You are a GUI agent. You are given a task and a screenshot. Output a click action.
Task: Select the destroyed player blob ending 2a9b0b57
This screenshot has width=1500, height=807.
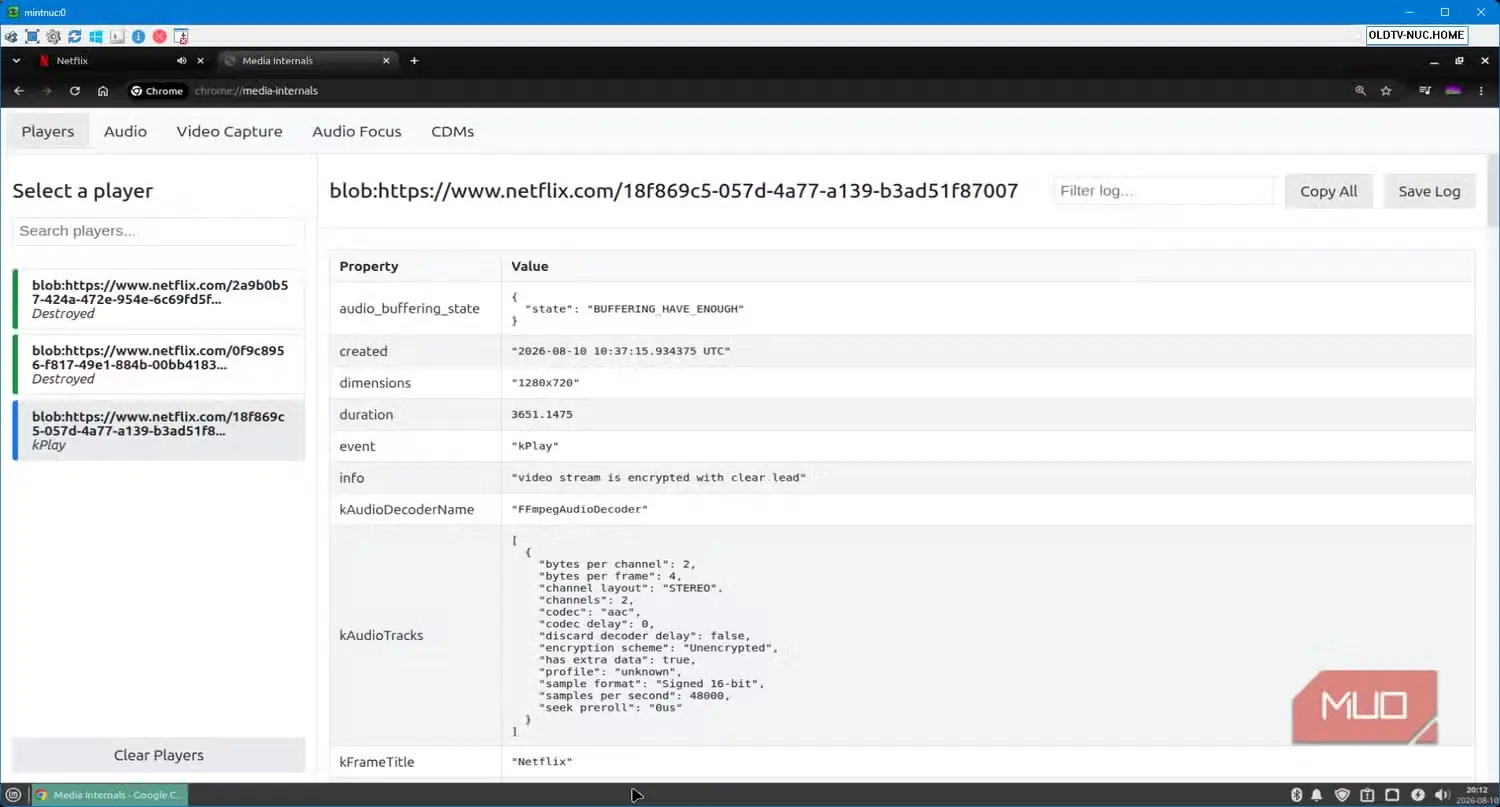click(158, 298)
